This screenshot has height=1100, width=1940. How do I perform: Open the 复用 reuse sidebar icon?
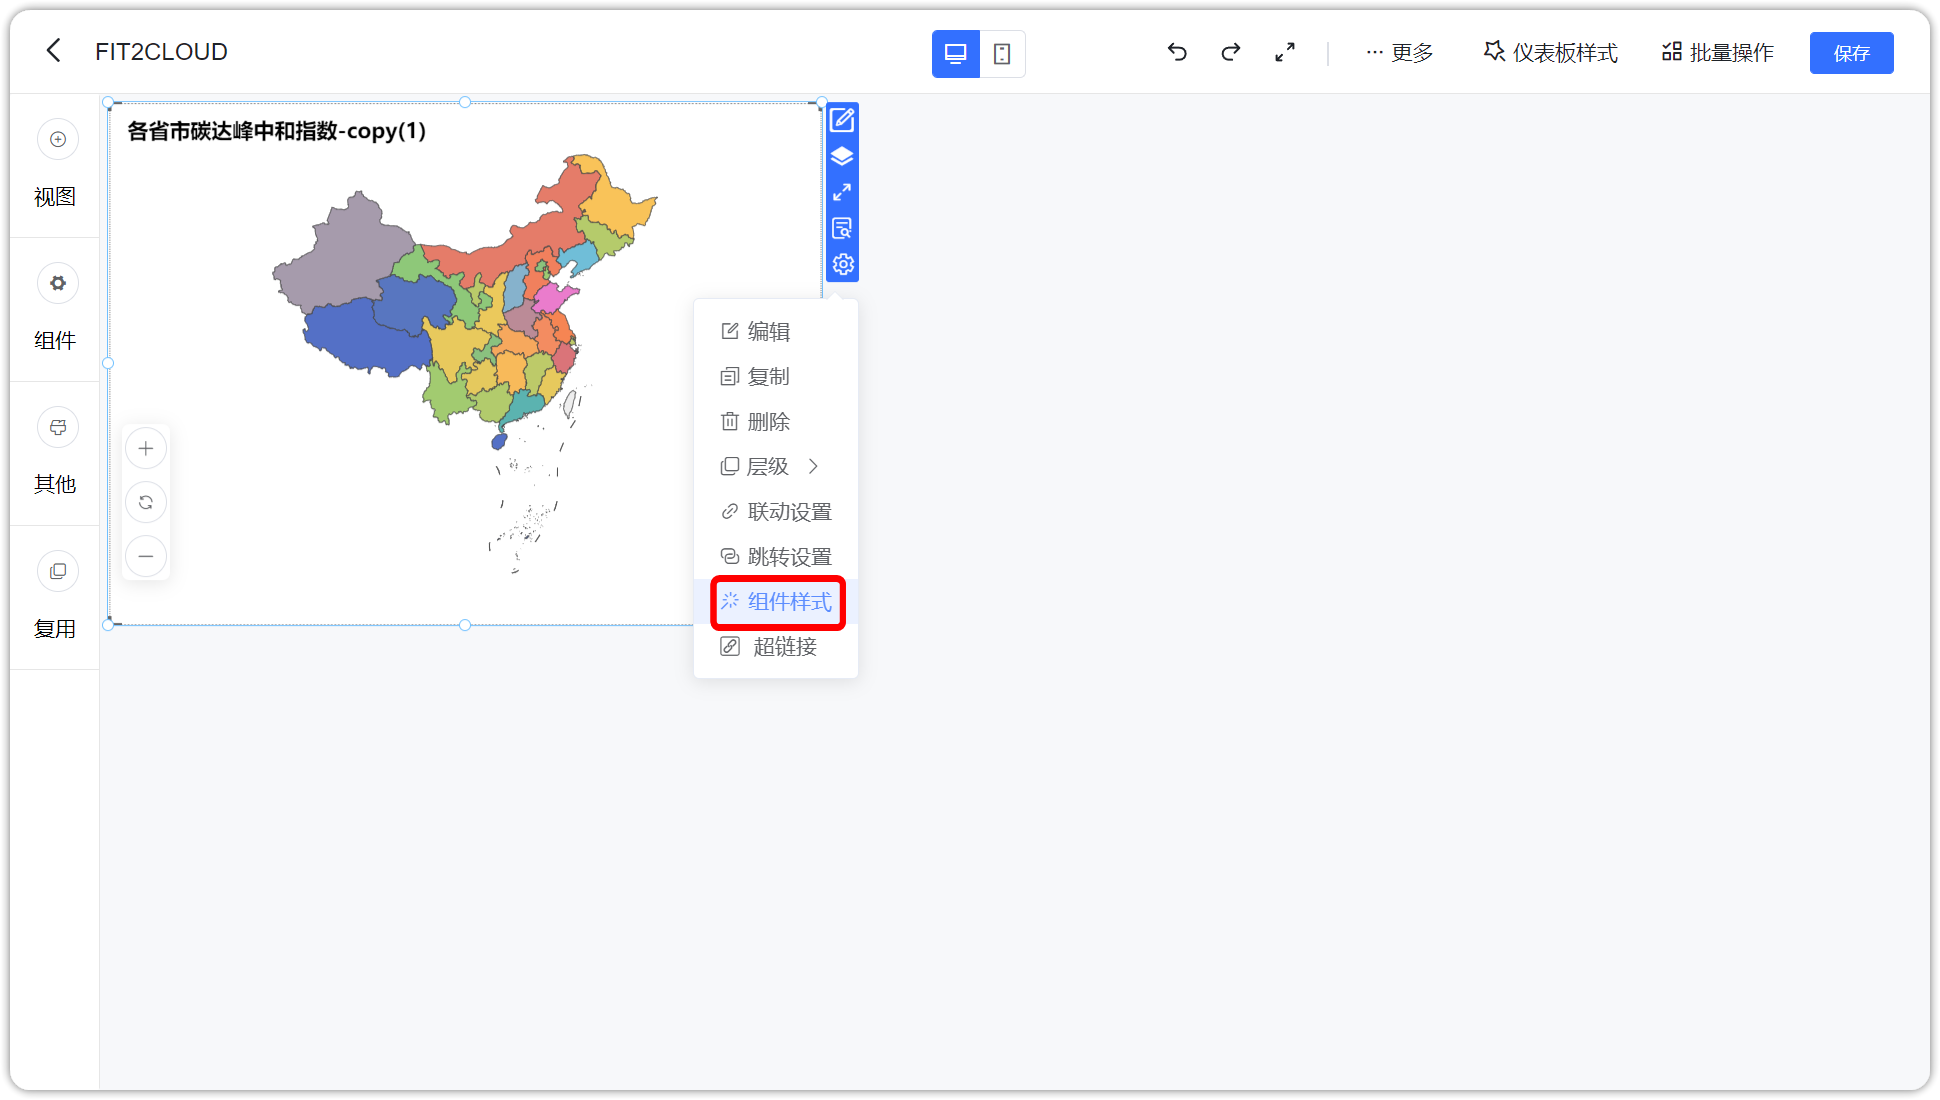[x=58, y=572]
